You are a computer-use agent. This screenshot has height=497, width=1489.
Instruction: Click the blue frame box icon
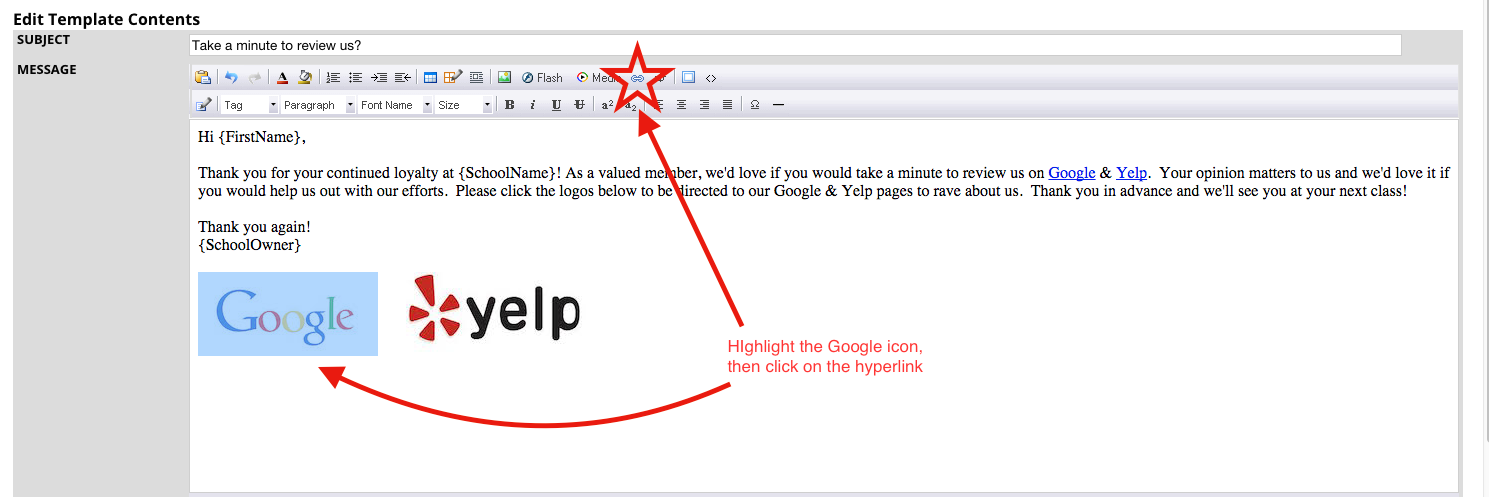(688, 77)
